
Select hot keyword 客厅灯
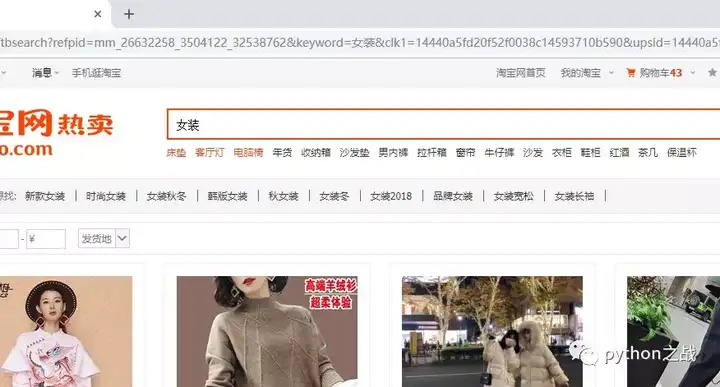209,152
